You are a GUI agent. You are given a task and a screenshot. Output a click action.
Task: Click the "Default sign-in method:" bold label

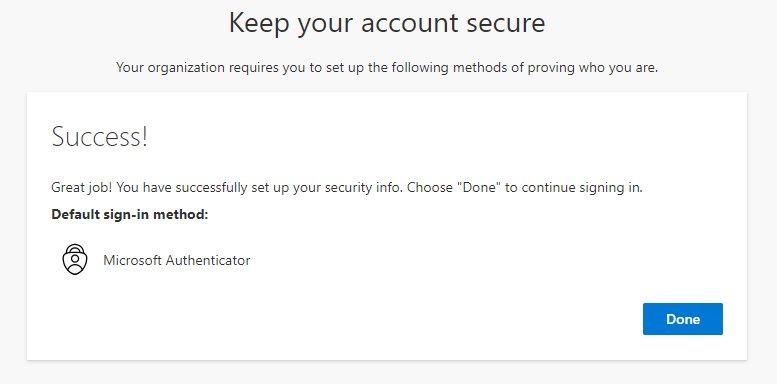click(130, 215)
